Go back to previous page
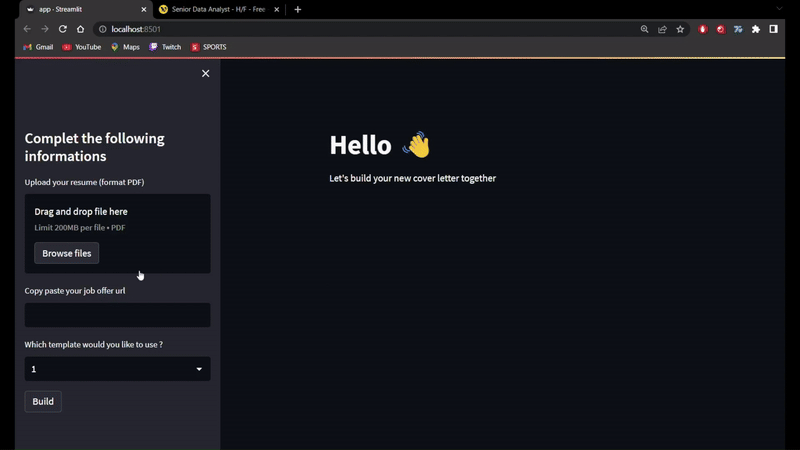The height and width of the screenshot is (450, 800). (27, 29)
